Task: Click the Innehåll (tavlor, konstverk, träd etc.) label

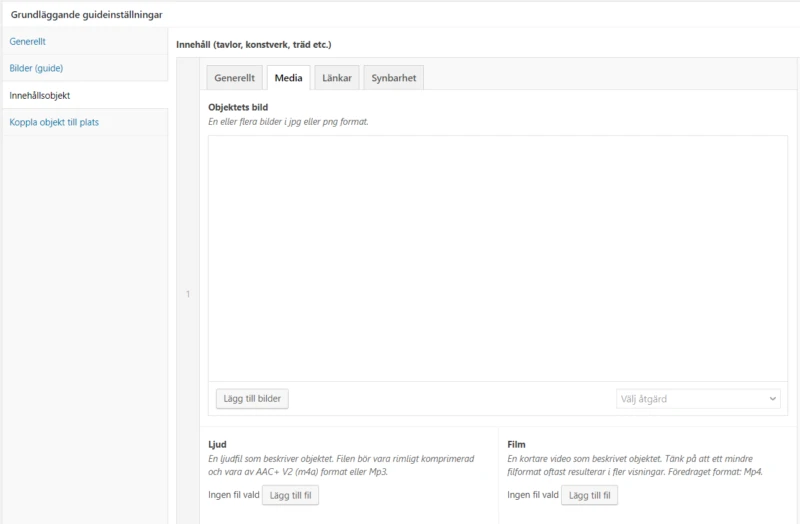Action: click(x=254, y=44)
